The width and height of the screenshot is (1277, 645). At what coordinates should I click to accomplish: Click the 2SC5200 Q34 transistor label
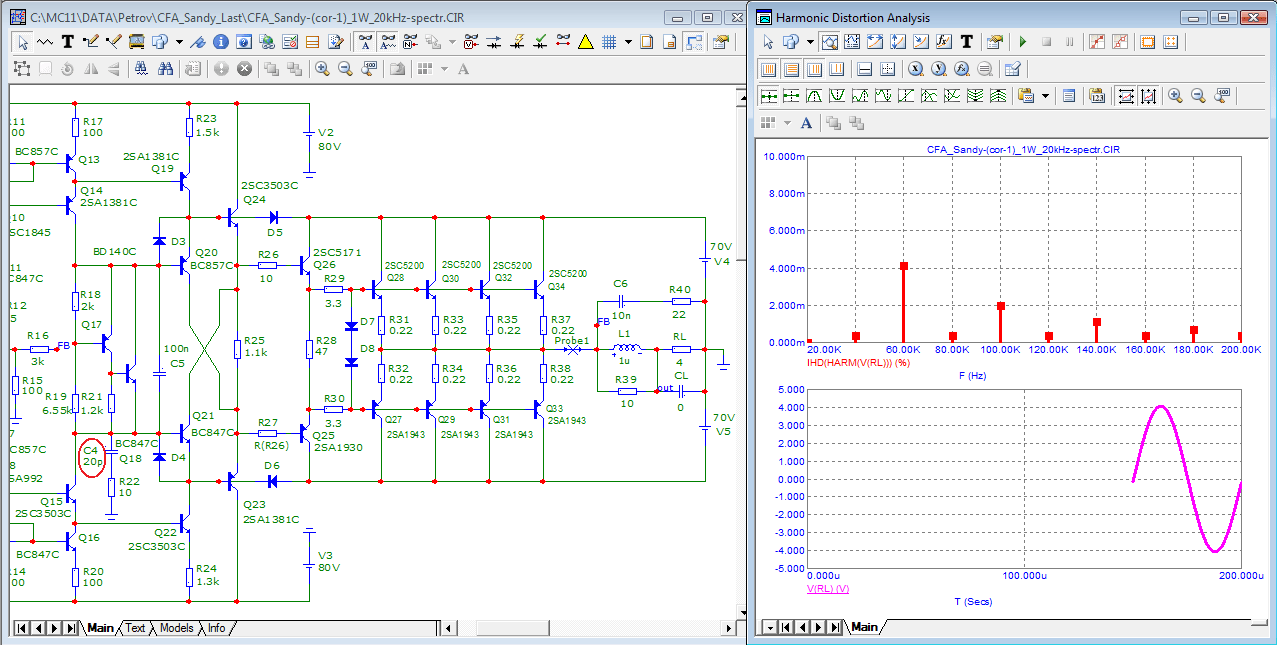click(566, 279)
